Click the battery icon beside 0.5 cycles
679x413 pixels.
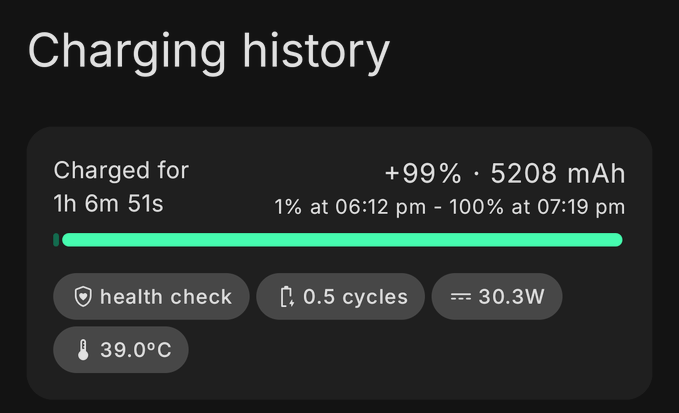(287, 297)
